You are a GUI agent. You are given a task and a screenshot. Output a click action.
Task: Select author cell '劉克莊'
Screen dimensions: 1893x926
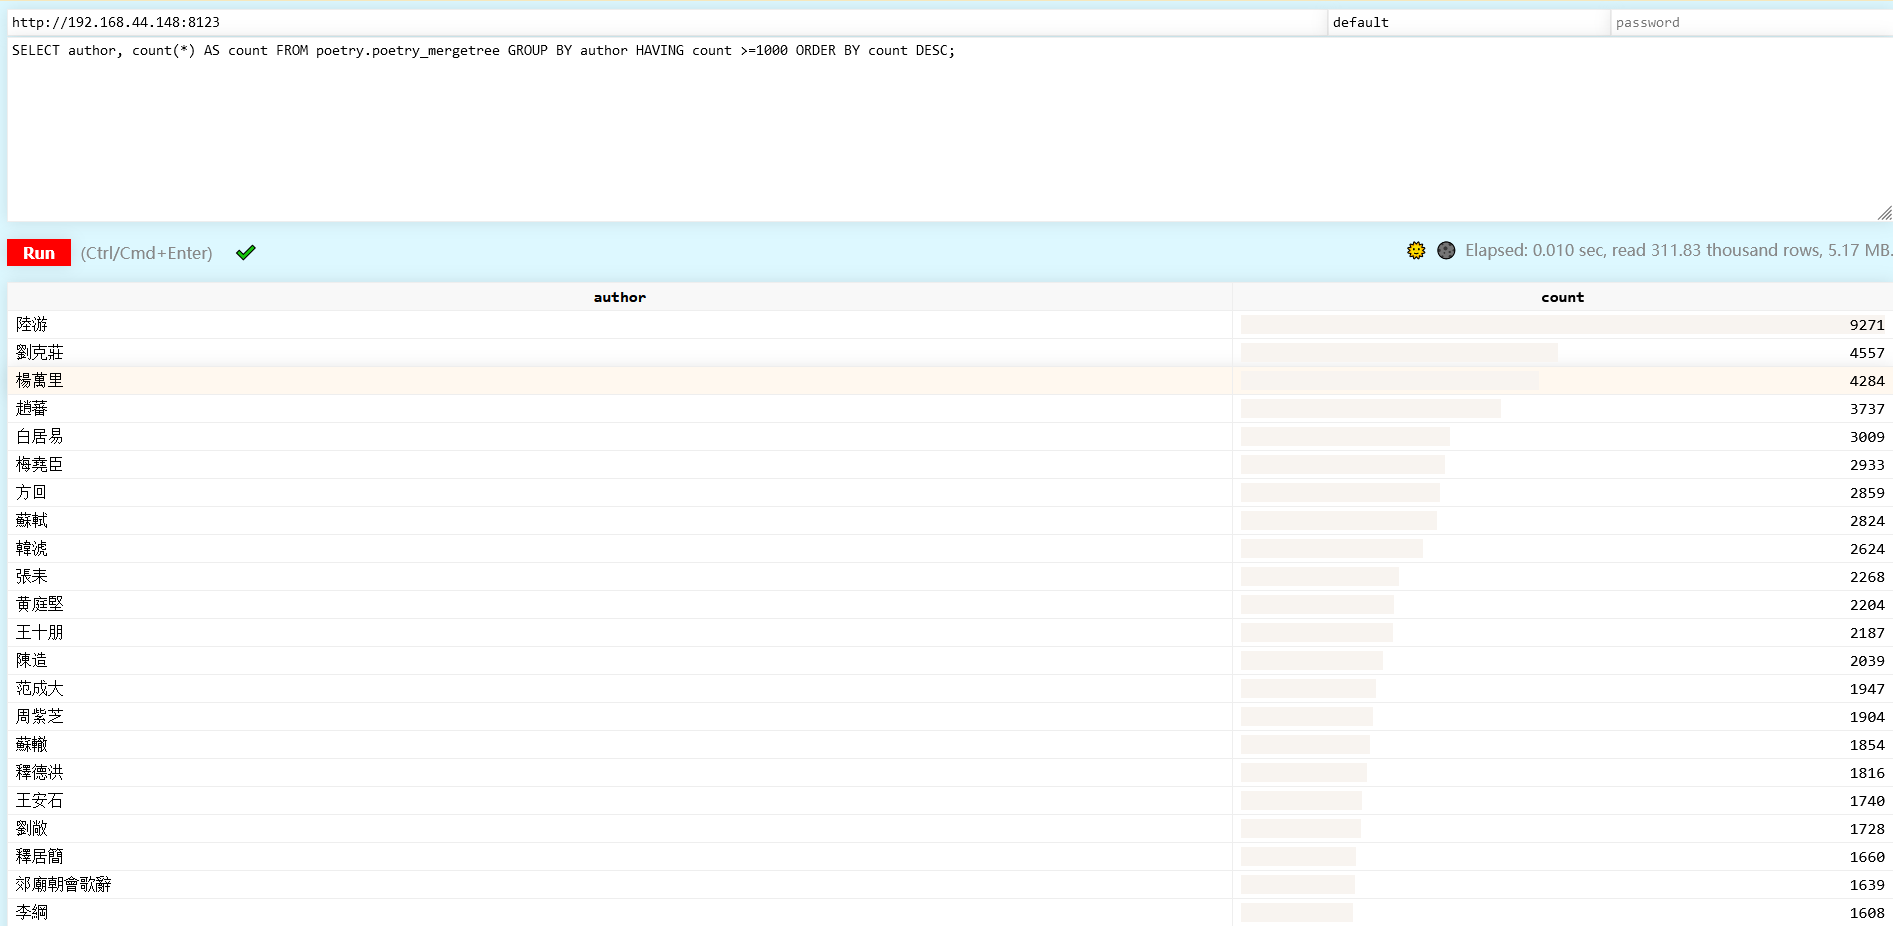pyautogui.click(x=620, y=353)
